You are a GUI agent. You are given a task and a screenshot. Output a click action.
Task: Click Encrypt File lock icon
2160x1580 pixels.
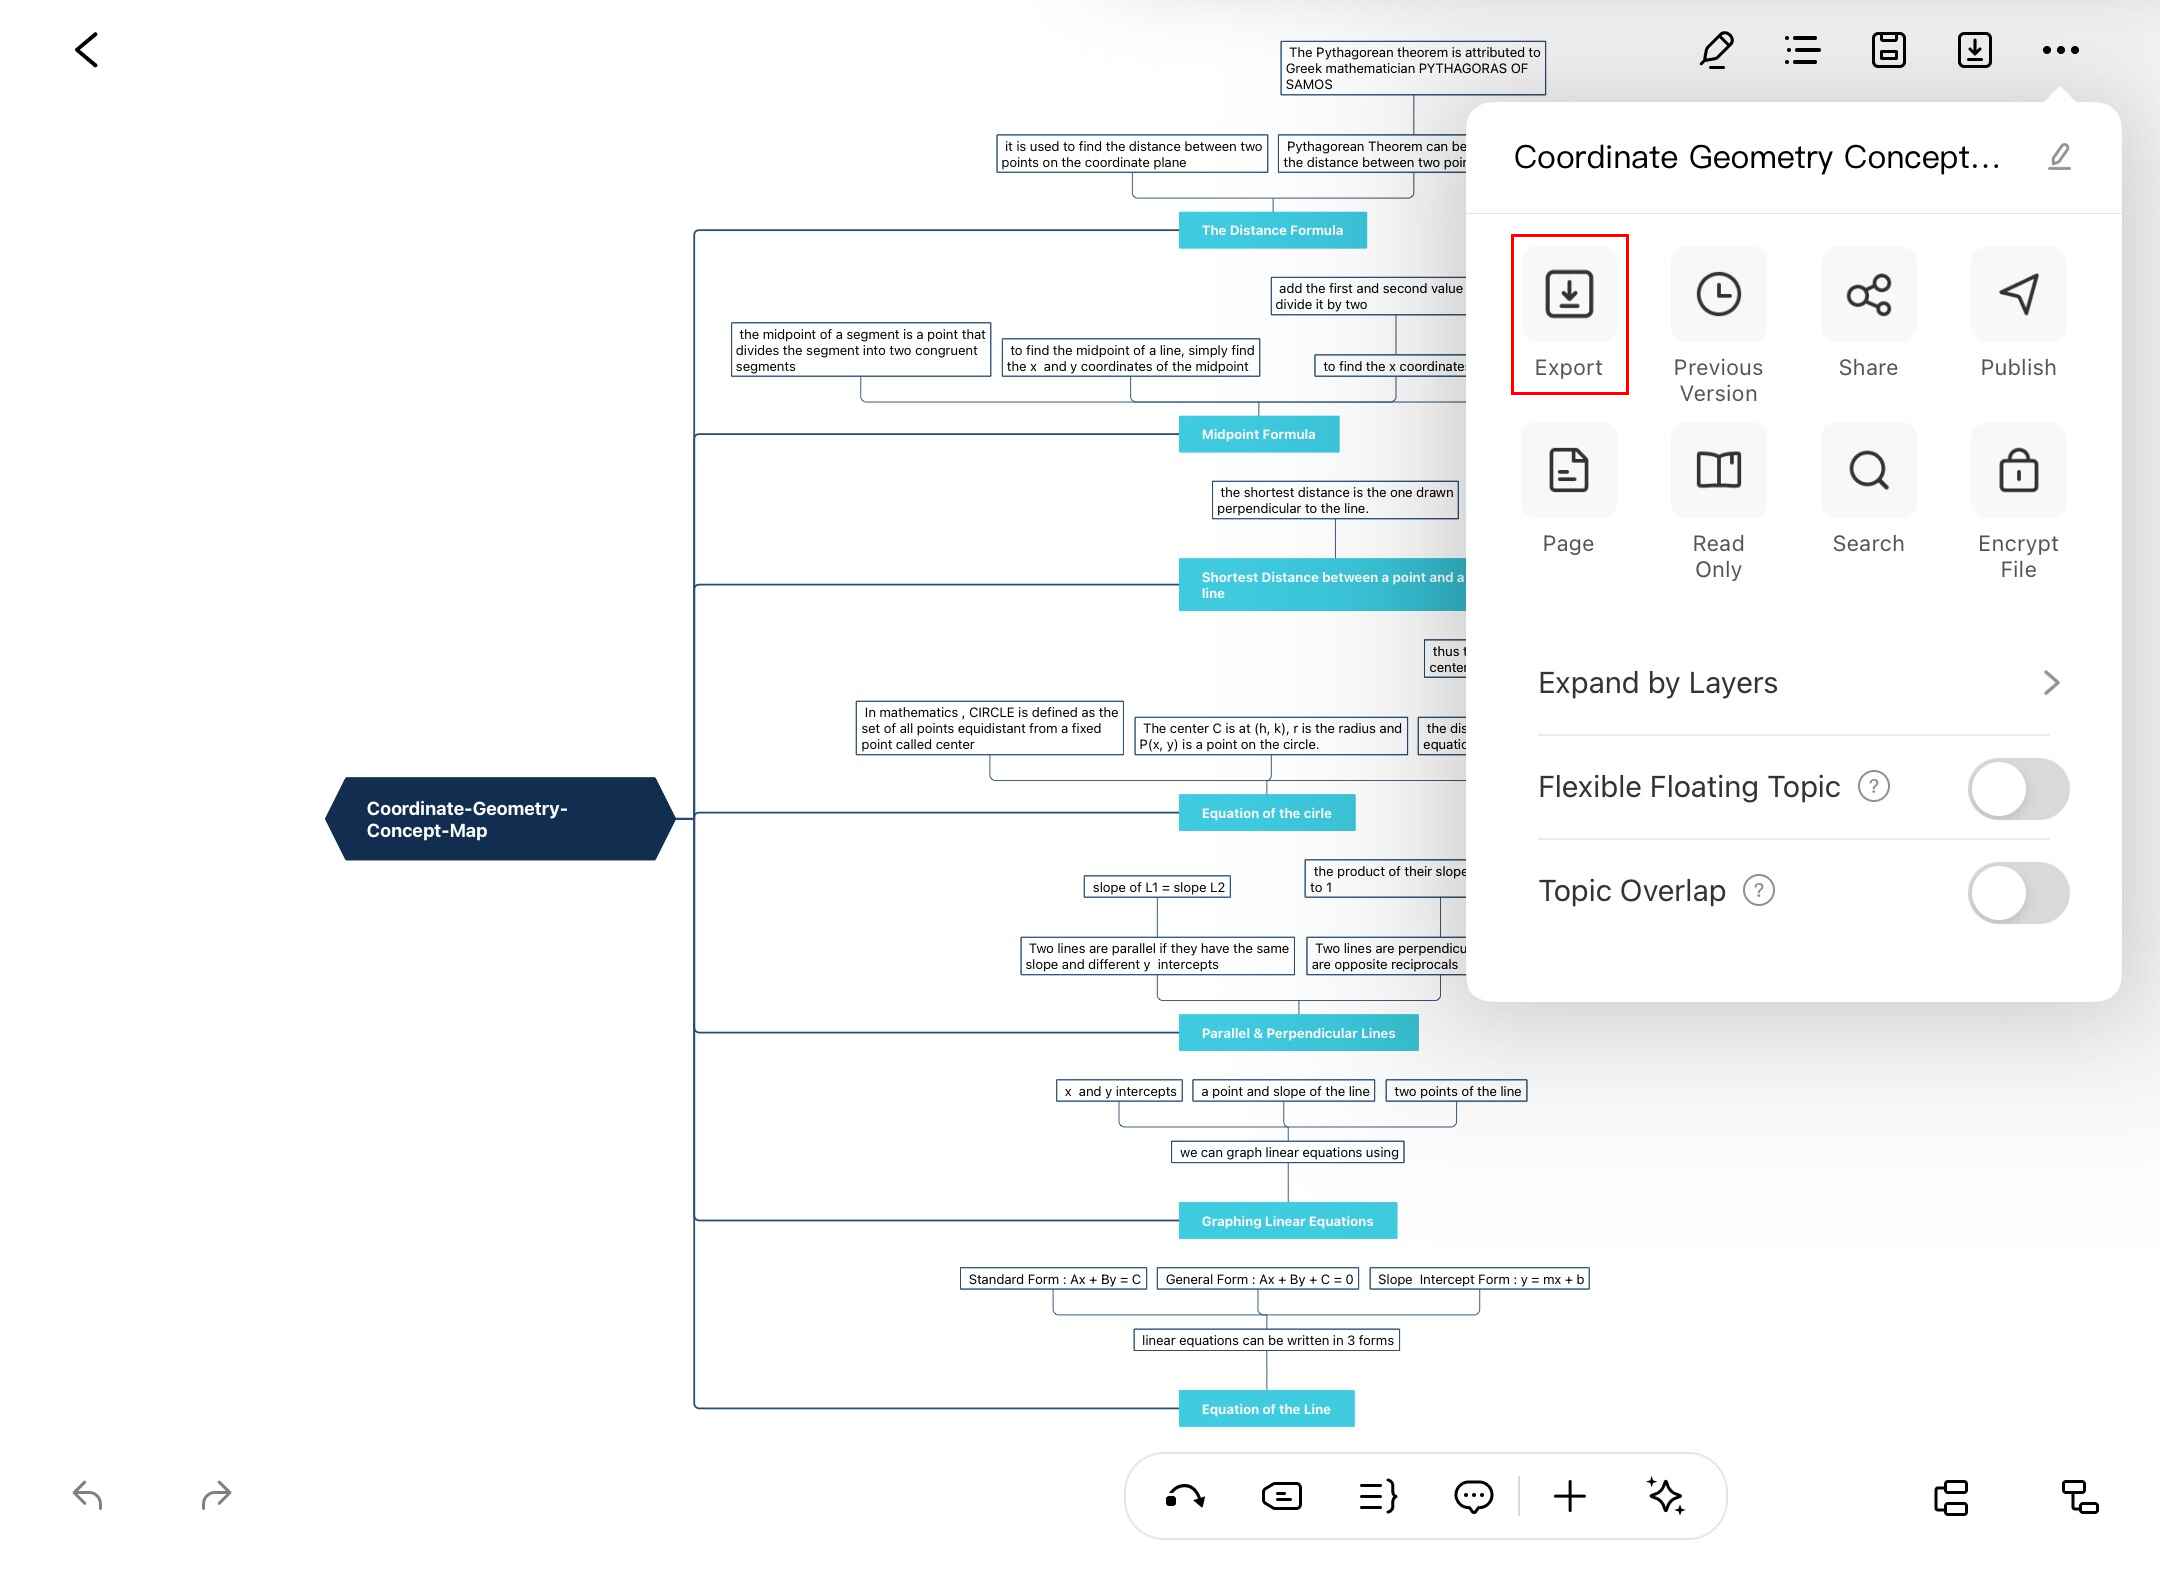click(x=2018, y=471)
